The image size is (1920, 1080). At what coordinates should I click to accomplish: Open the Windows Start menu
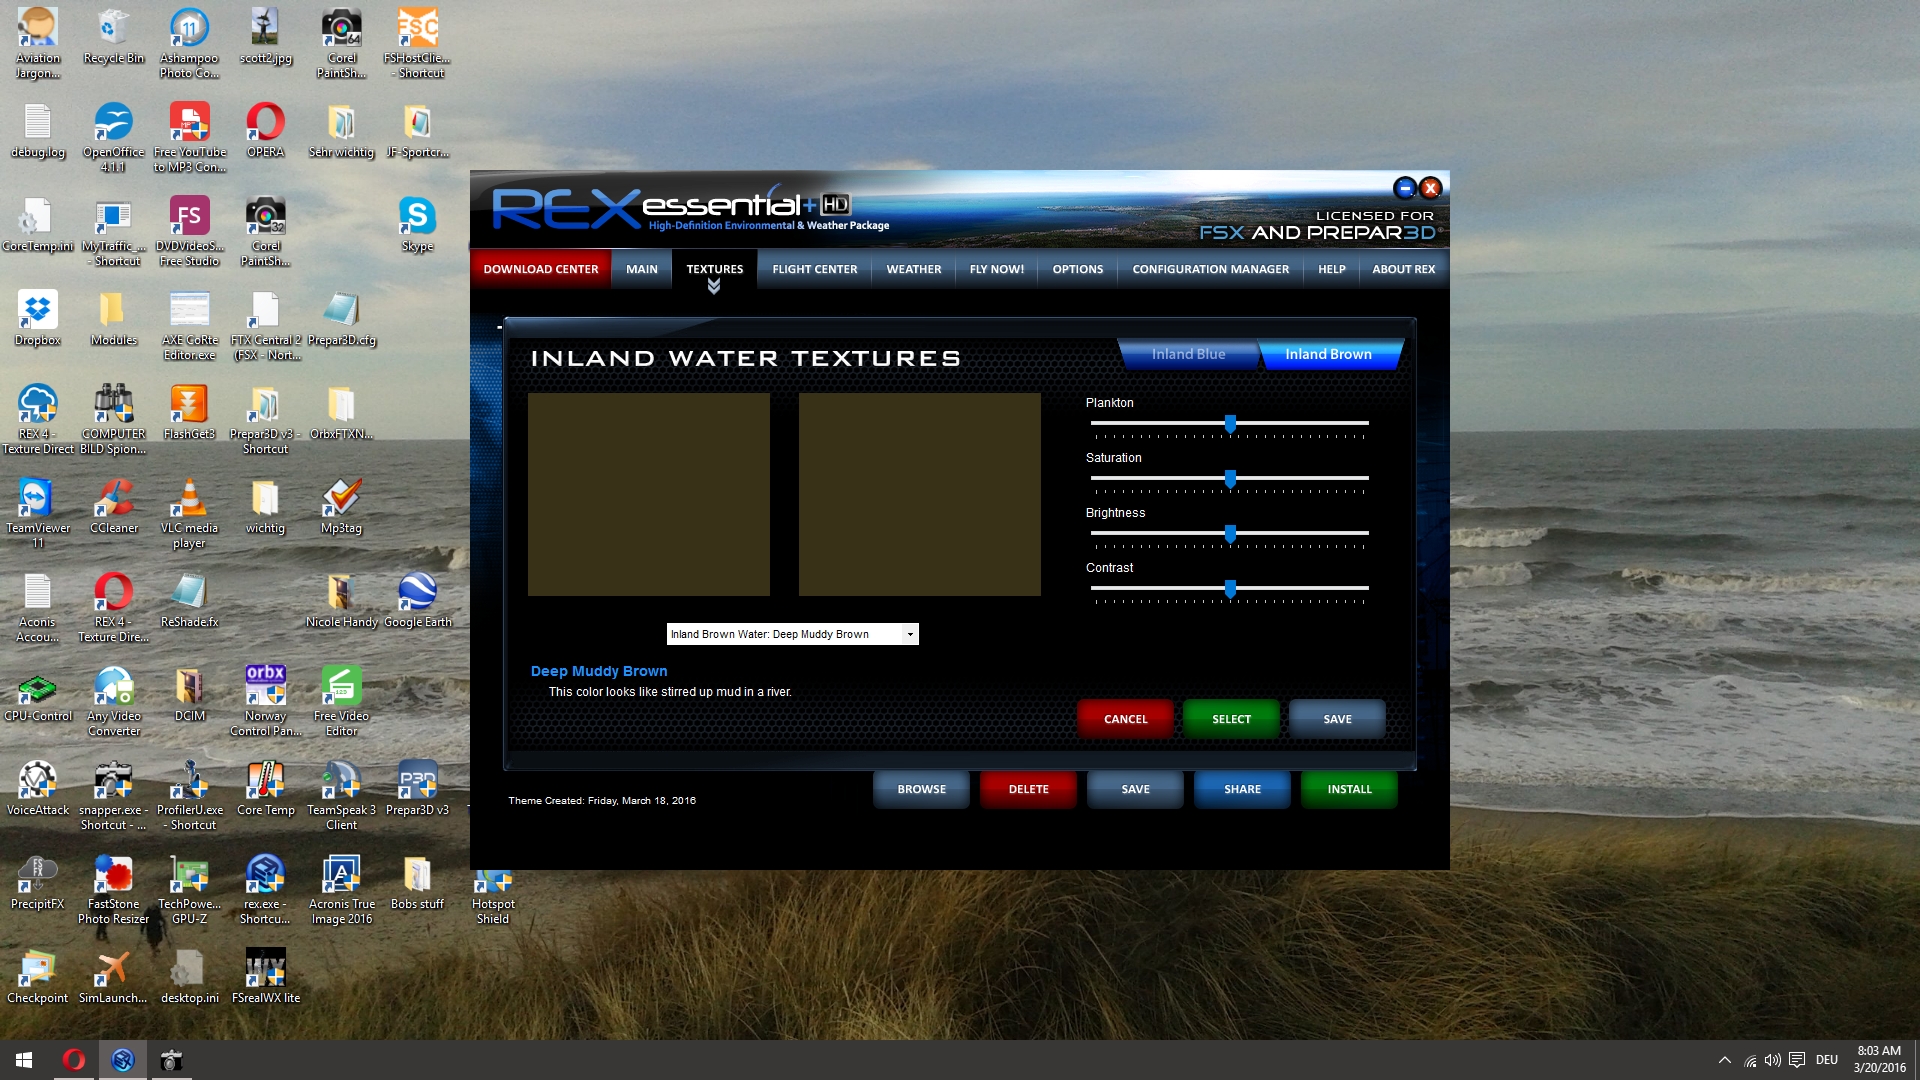pyautogui.click(x=24, y=1060)
